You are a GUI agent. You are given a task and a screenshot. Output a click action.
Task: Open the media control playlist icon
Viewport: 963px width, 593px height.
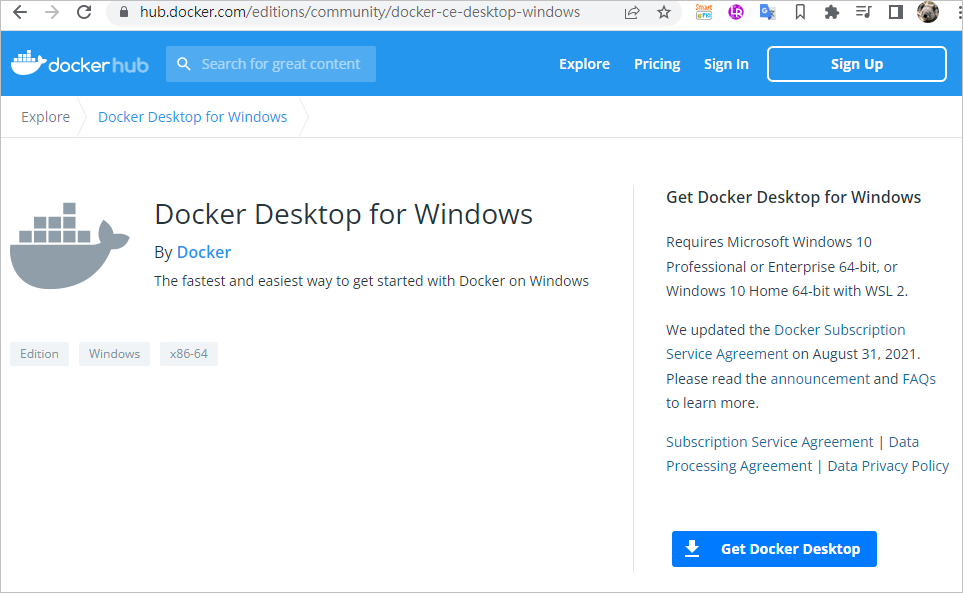tap(864, 12)
